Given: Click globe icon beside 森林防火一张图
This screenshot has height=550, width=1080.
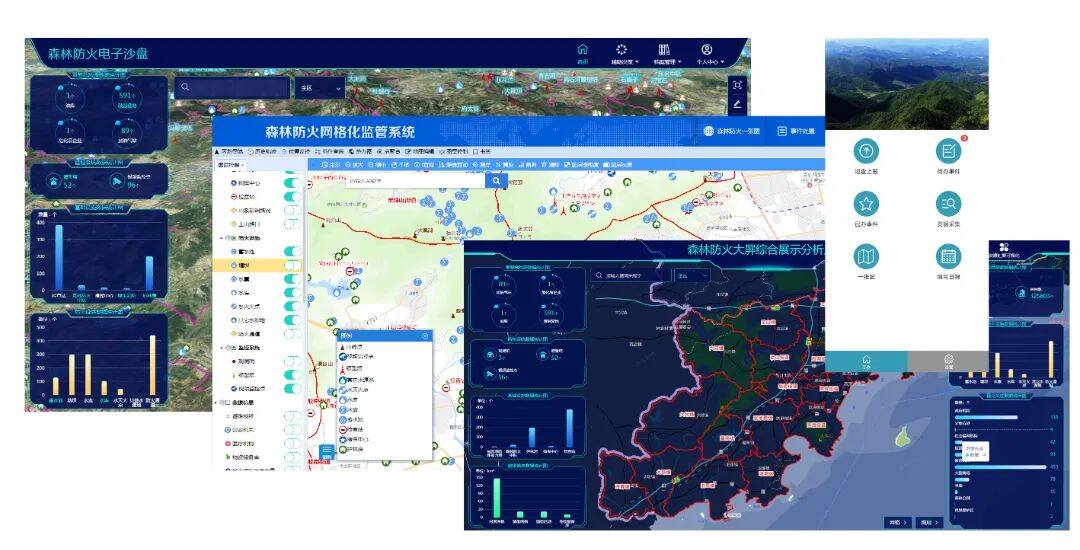Looking at the screenshot, I should point(708,131).
